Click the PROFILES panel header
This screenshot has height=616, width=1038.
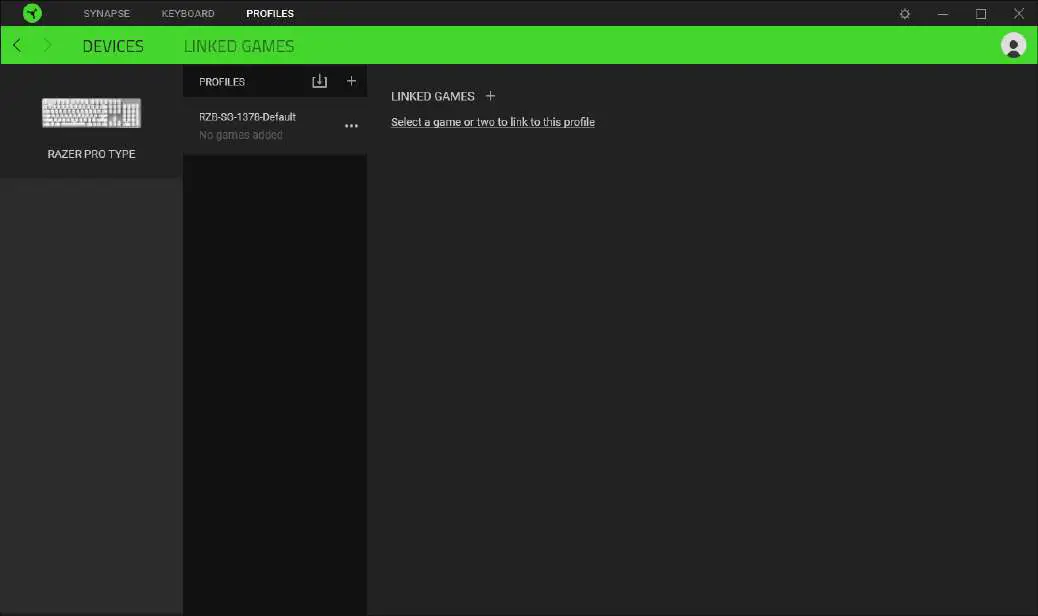coord(222,81)
